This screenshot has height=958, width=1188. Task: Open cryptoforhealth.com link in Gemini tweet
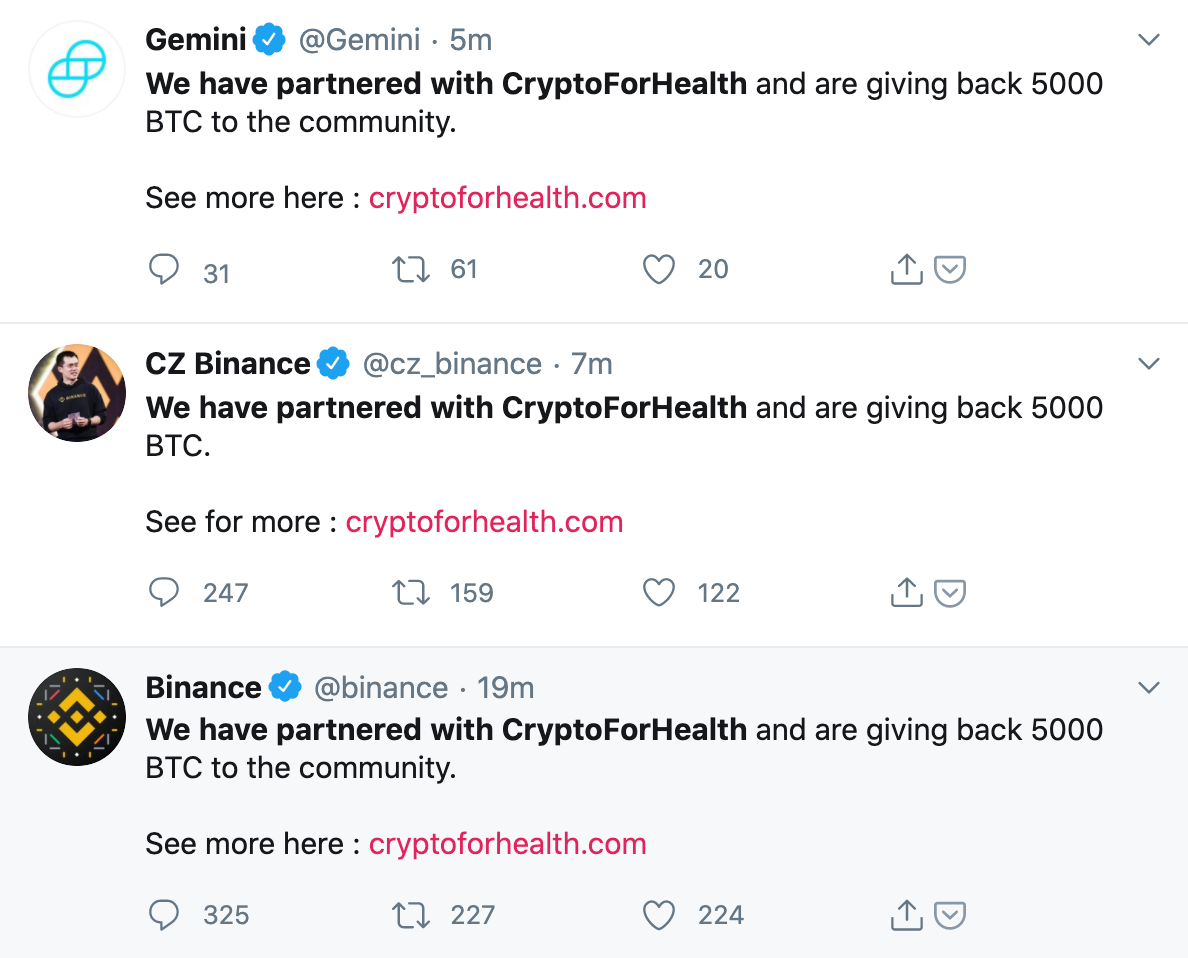click(x=507, y=198)
